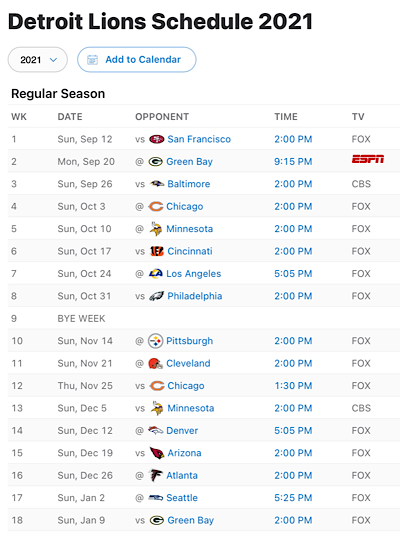Viewport: 400px width, 535px height.
Task: Click the Add to Calendar button
Action: coord(137,60)
